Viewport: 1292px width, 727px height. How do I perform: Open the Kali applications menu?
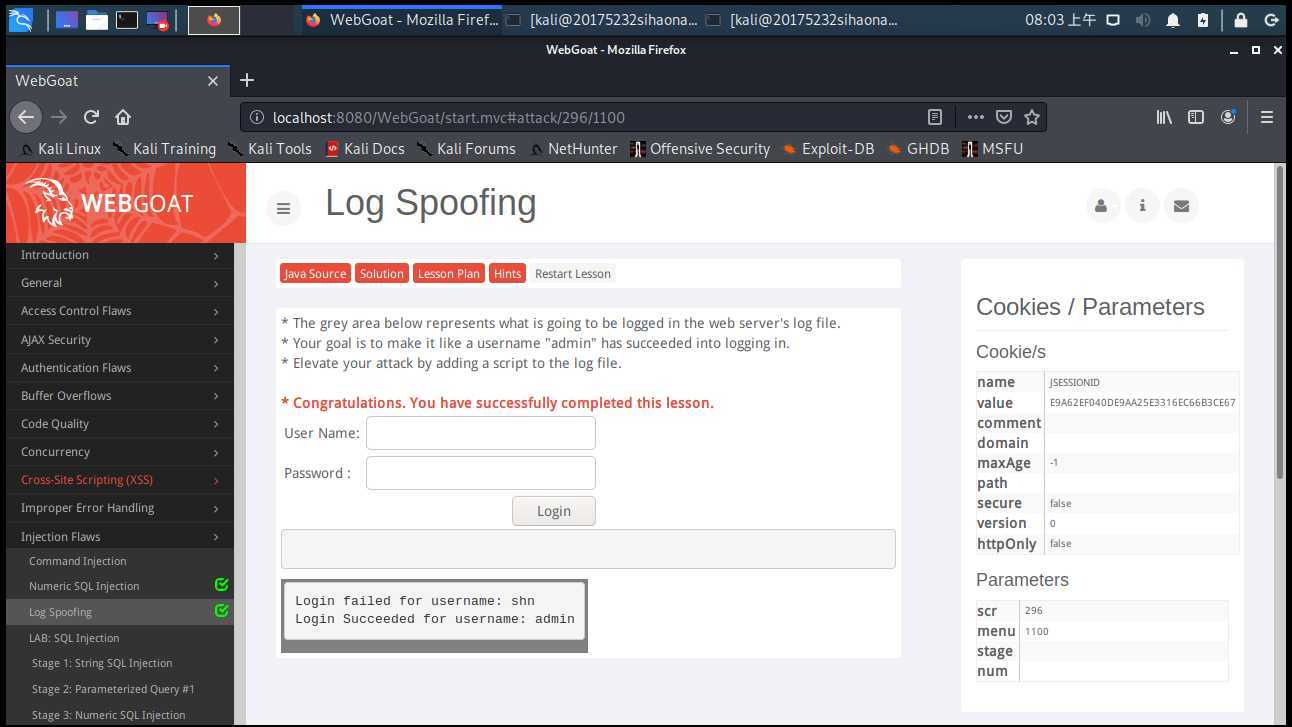pos(20,19)
